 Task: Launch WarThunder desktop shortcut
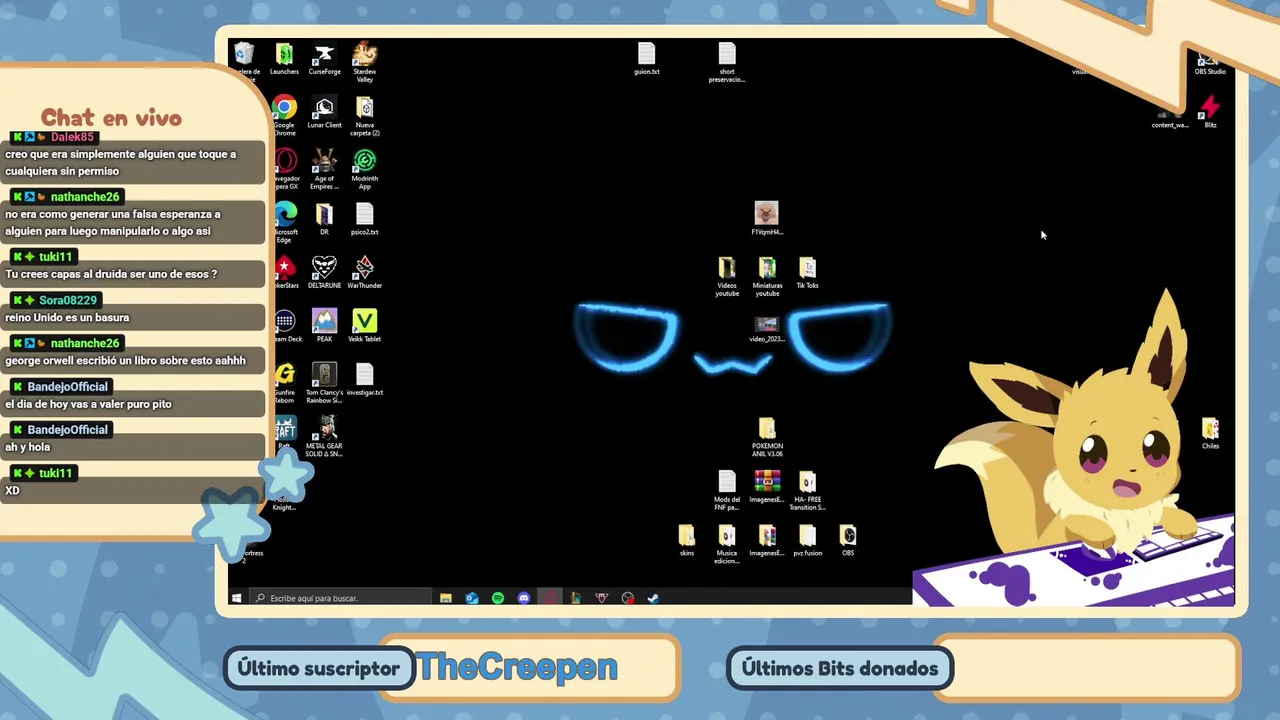click(365, 272)
